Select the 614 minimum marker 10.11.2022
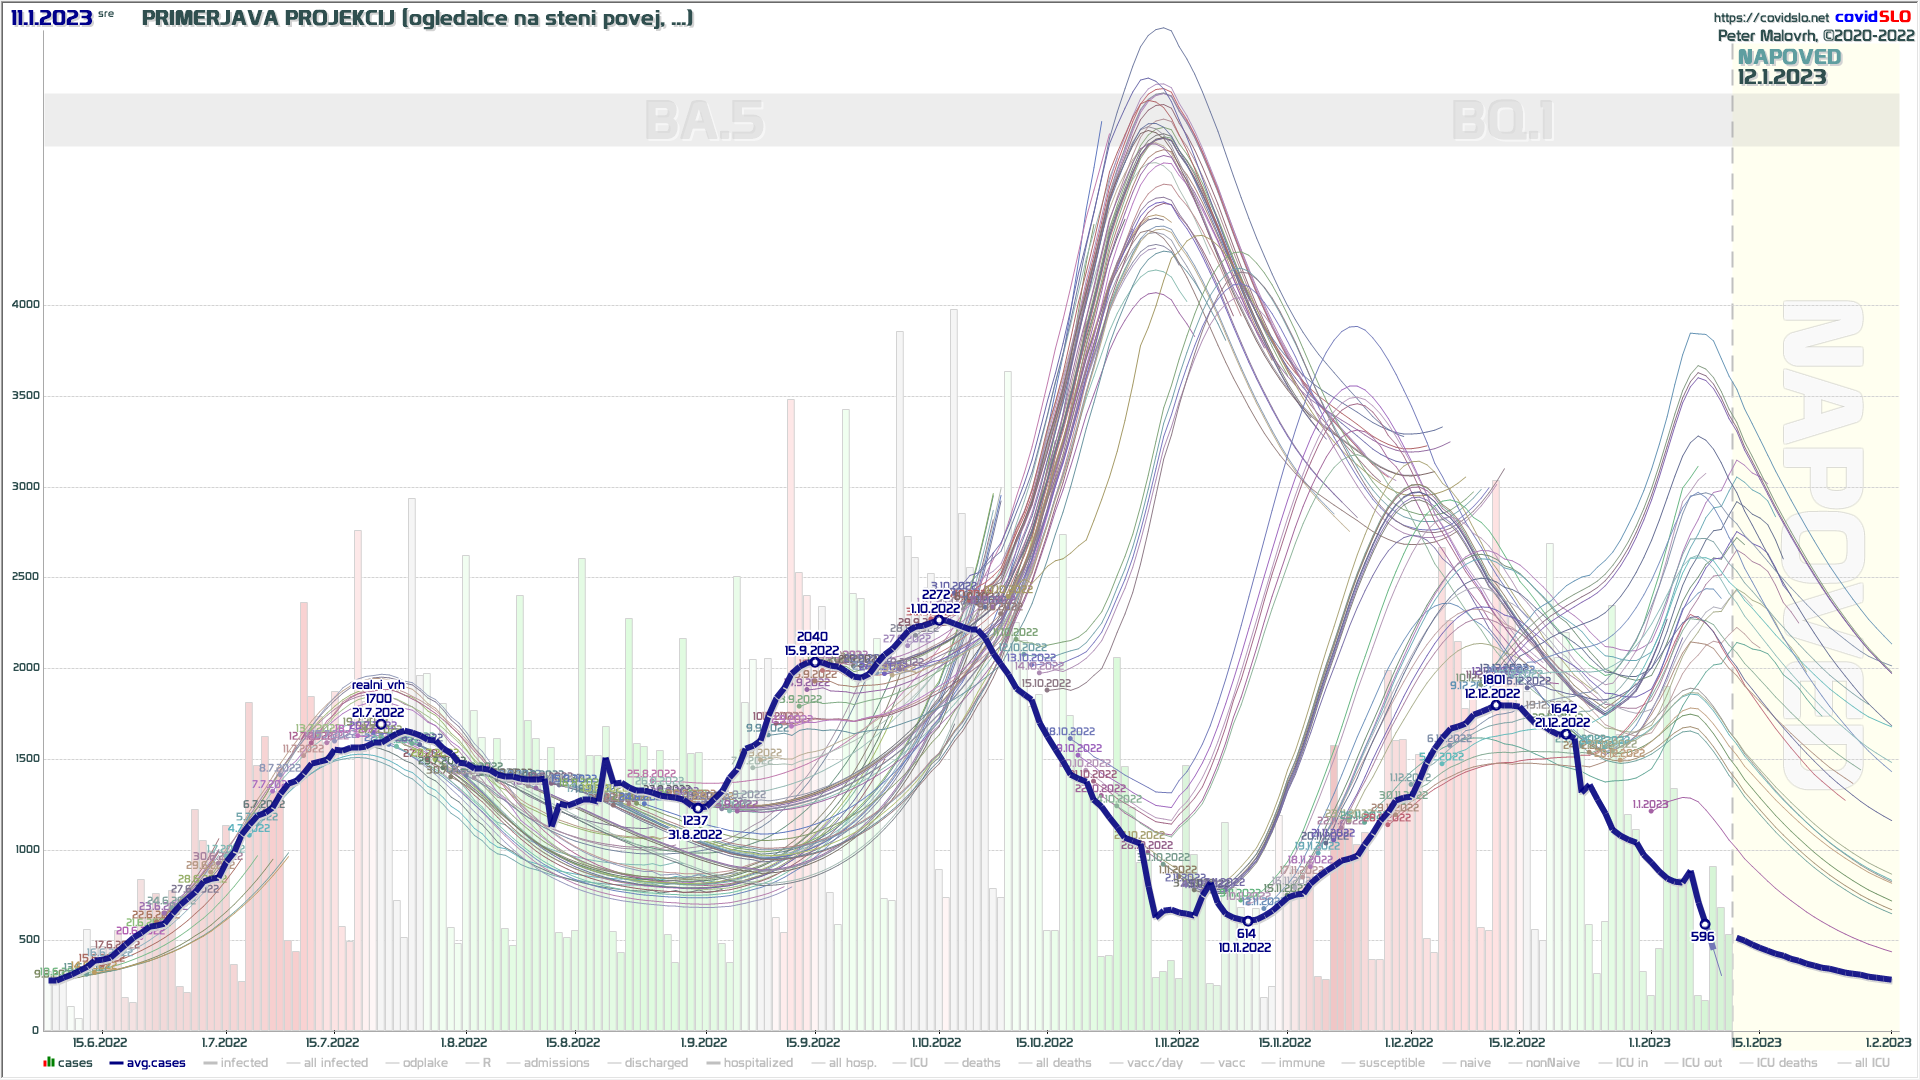1920x1080 pixels. 1247,921
